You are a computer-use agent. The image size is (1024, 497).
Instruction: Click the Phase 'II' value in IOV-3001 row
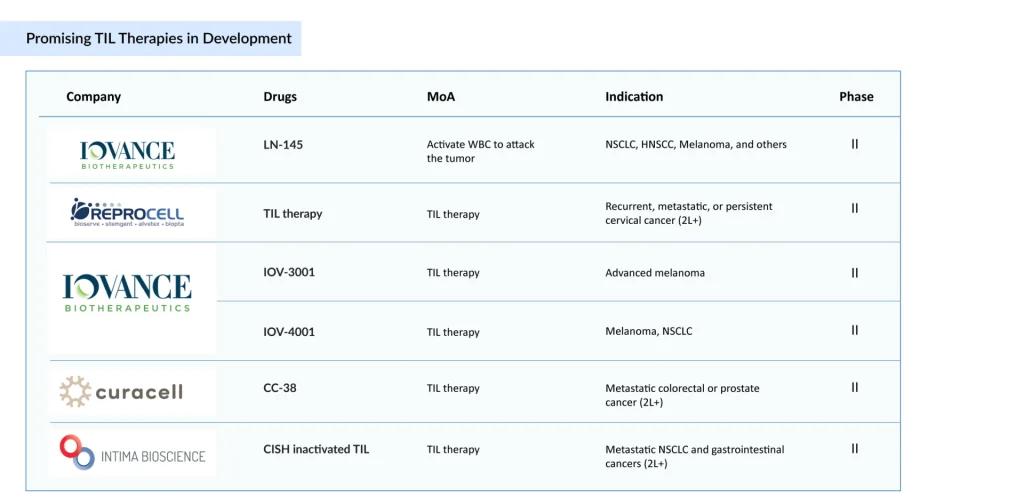tap(855, 273)
